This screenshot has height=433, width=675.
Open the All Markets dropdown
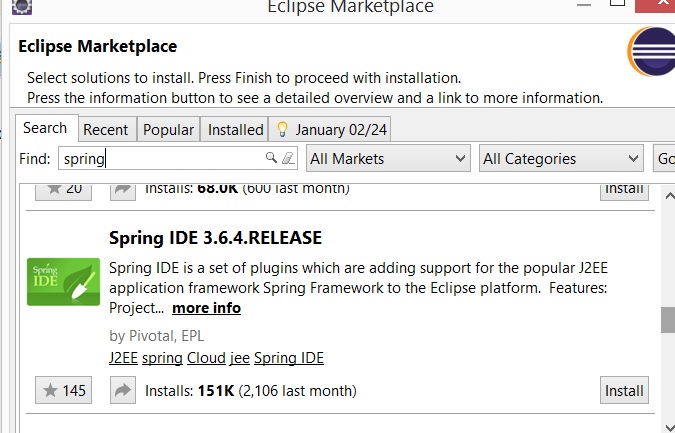[x=388, y=158]
